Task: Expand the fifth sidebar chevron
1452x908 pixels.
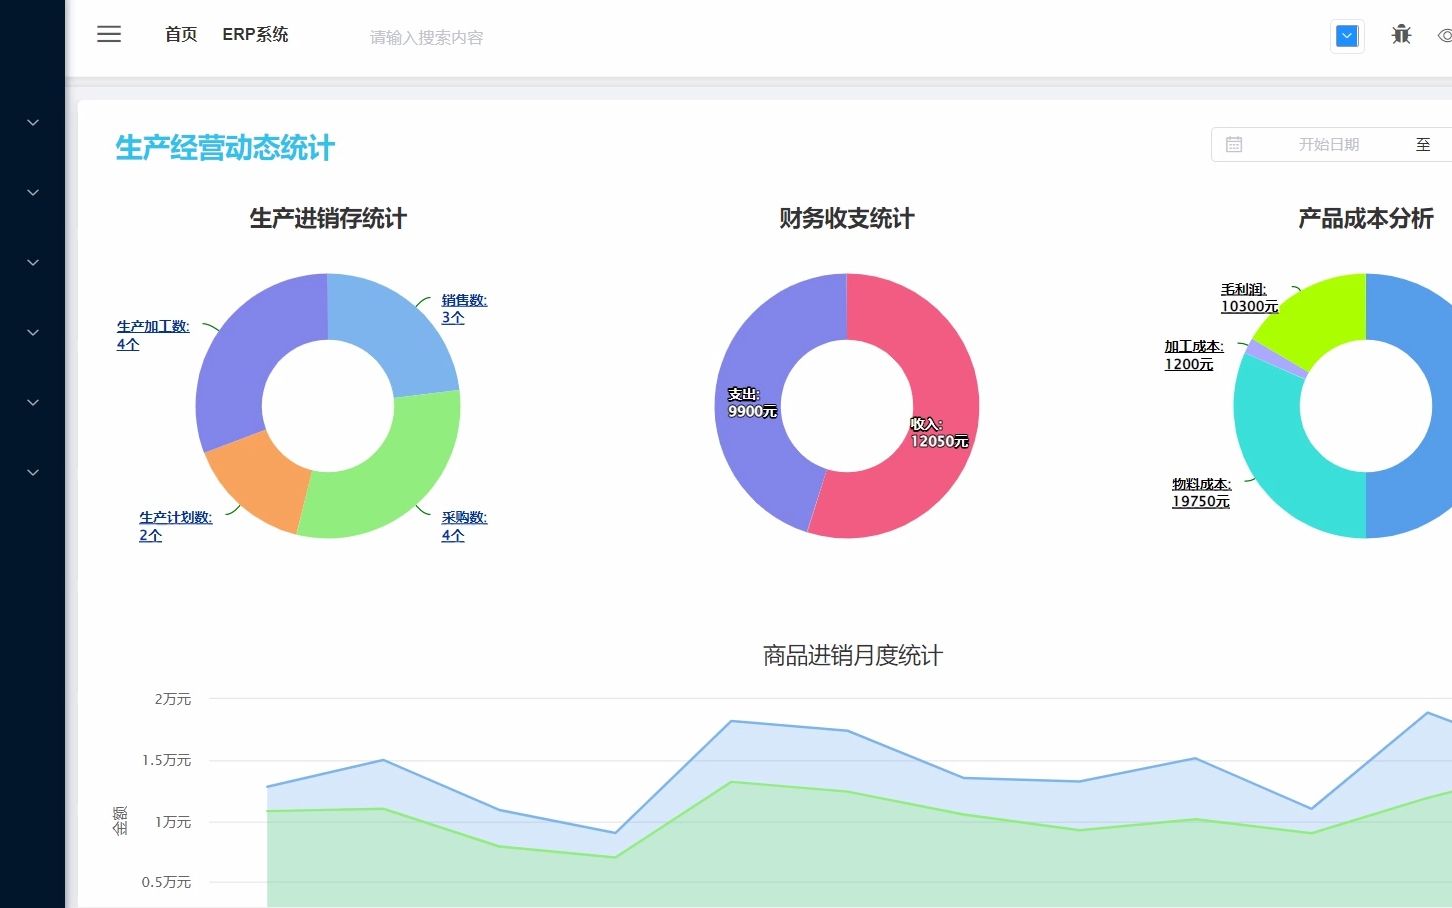Action: (x=33, y=402)
